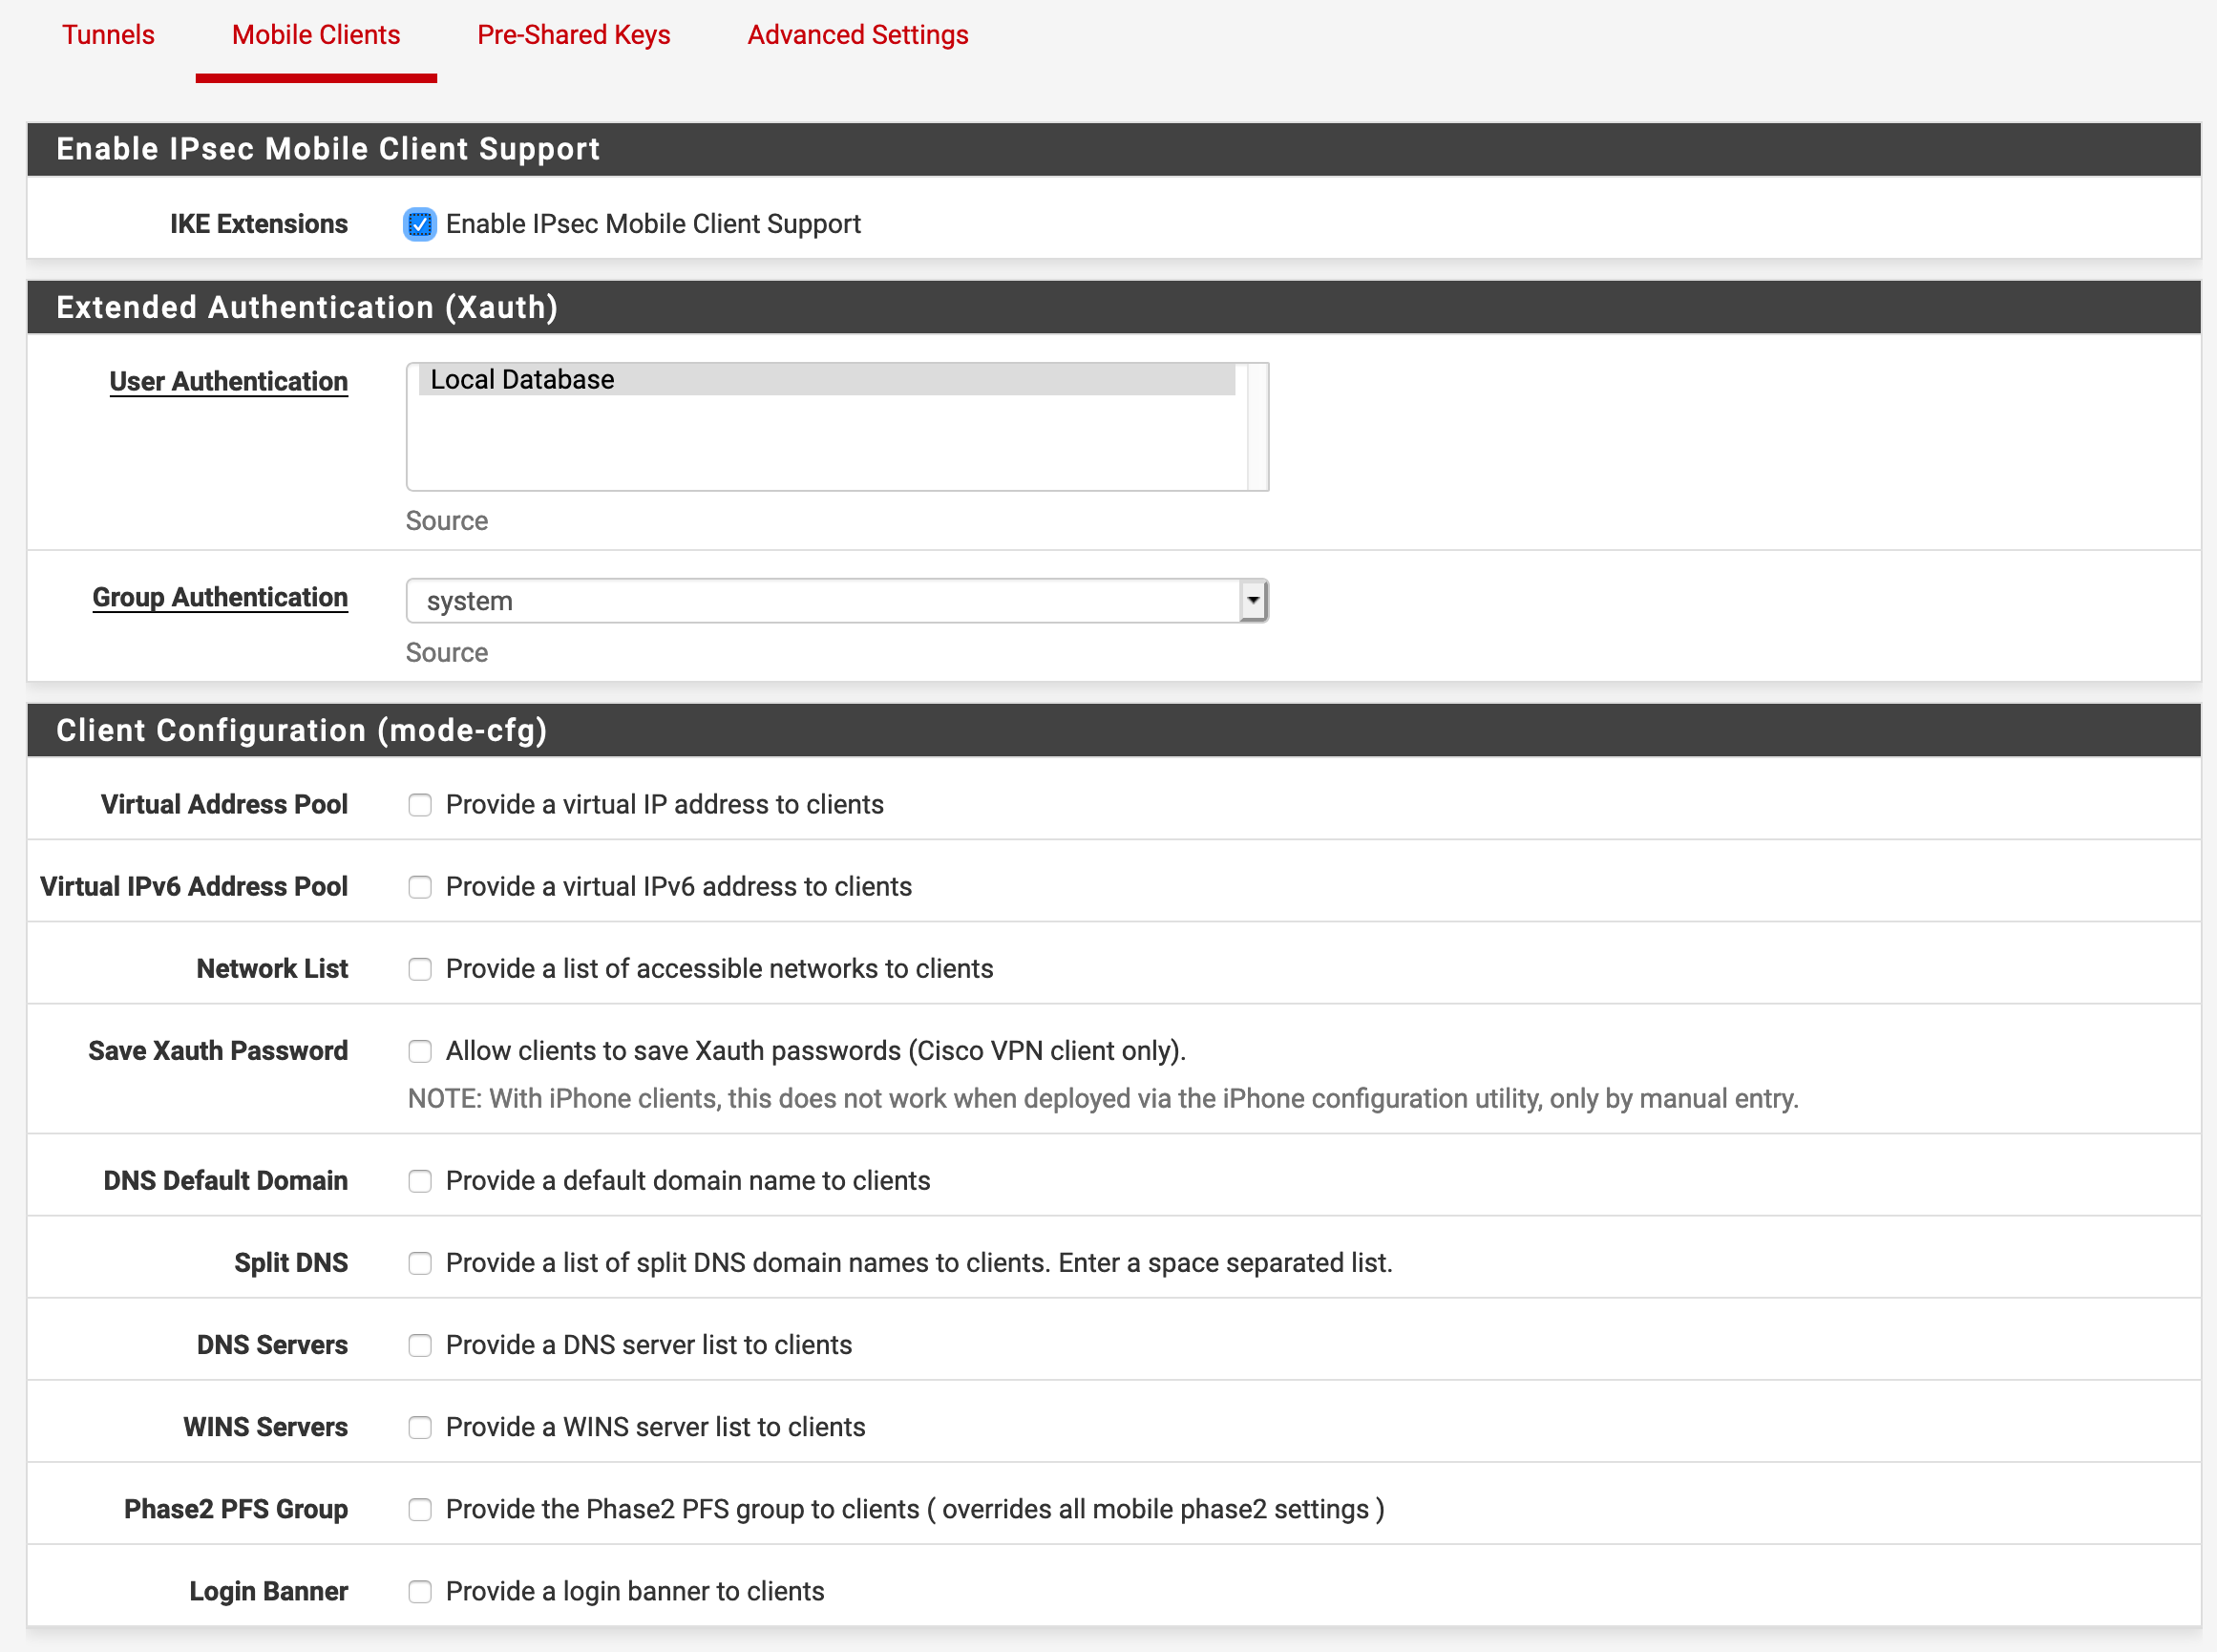Click the Split DNS label
This screenshot has height=1652, width=2217.
coord(291,1263)
